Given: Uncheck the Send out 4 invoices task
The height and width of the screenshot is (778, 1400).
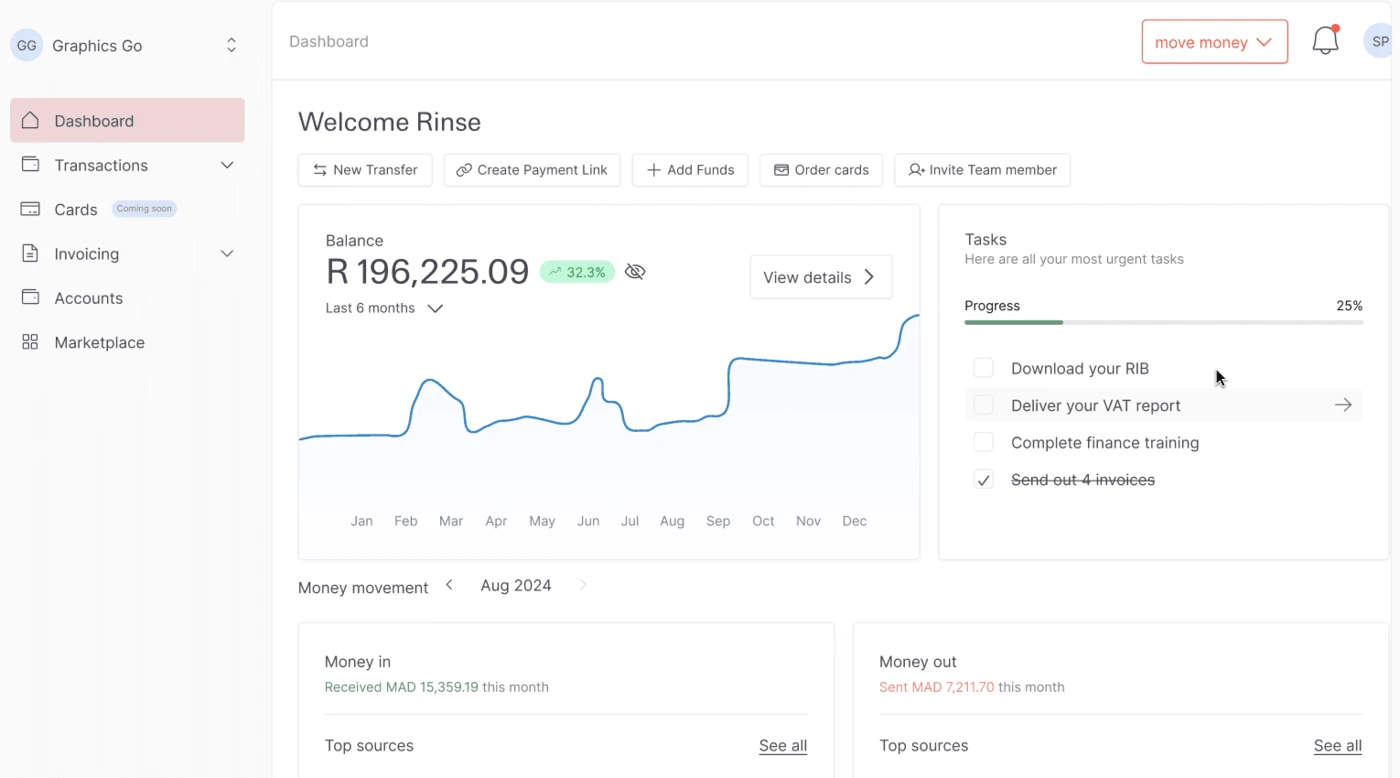Looking at the screenshot, I should point(984,480).
